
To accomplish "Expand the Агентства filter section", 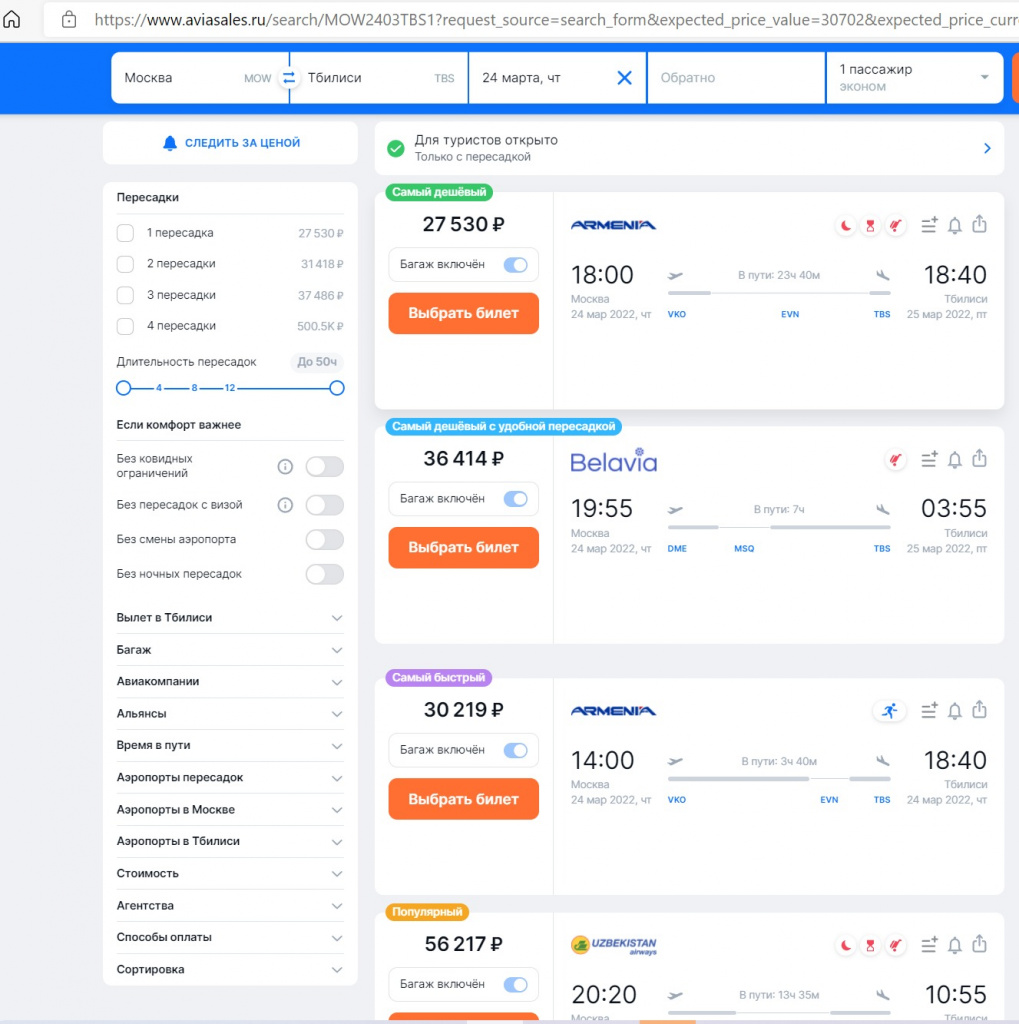I will click(230, 905).
